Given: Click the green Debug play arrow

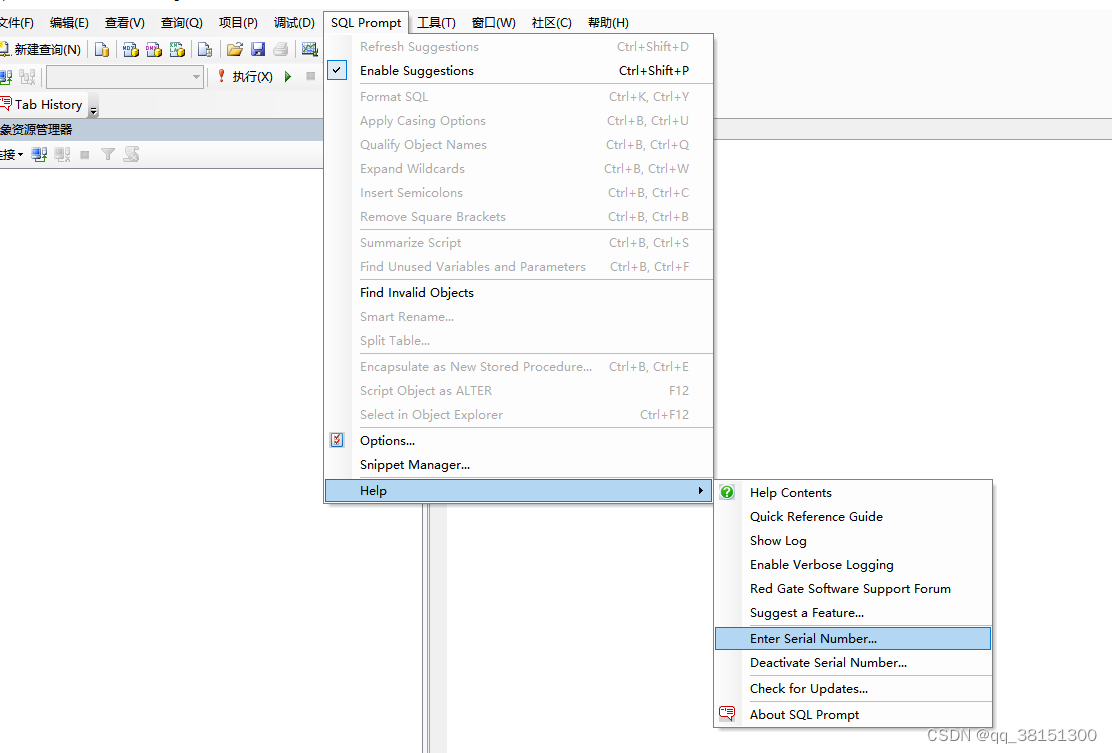Looking at the screenshot, I should [288, 77].
